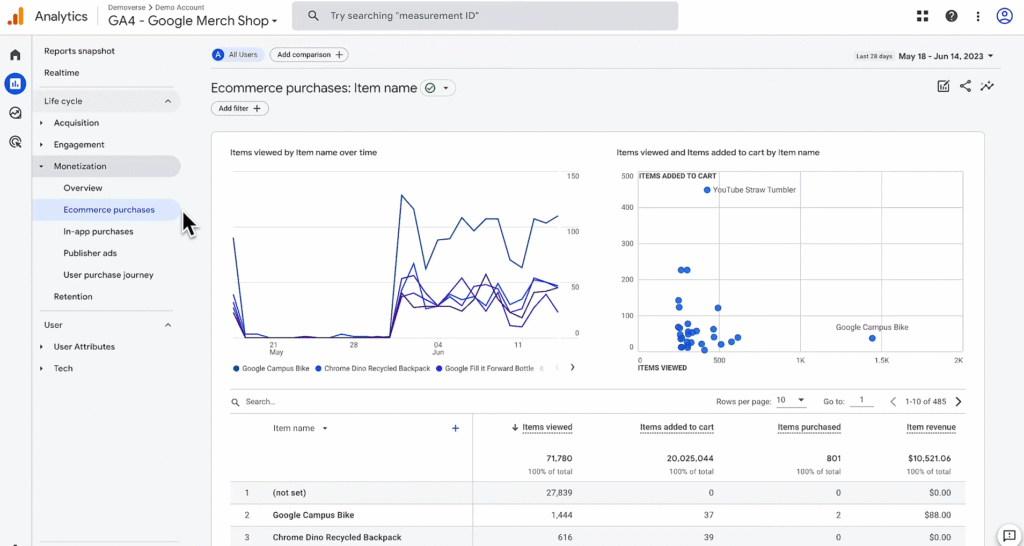
Task: Click the Go to page number field
Action: click(861, 400)
